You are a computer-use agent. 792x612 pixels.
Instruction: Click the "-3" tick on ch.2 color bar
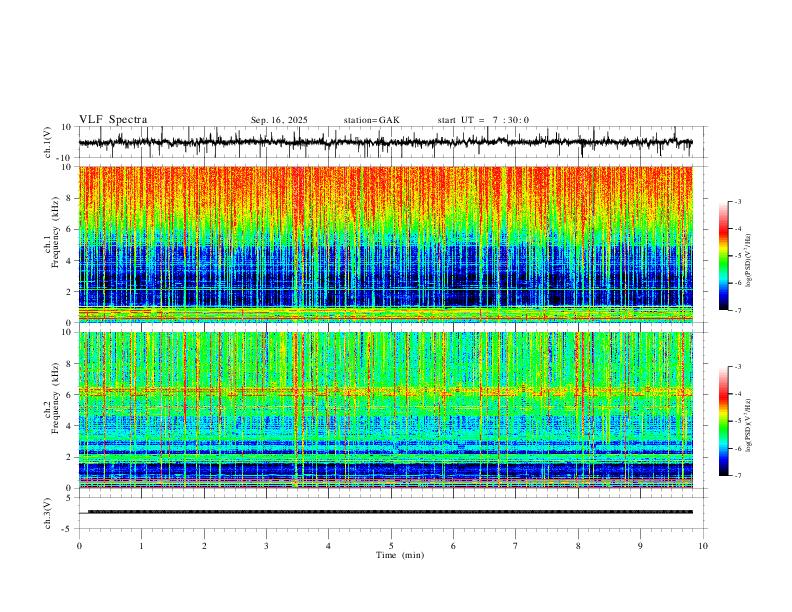(738, 367)
